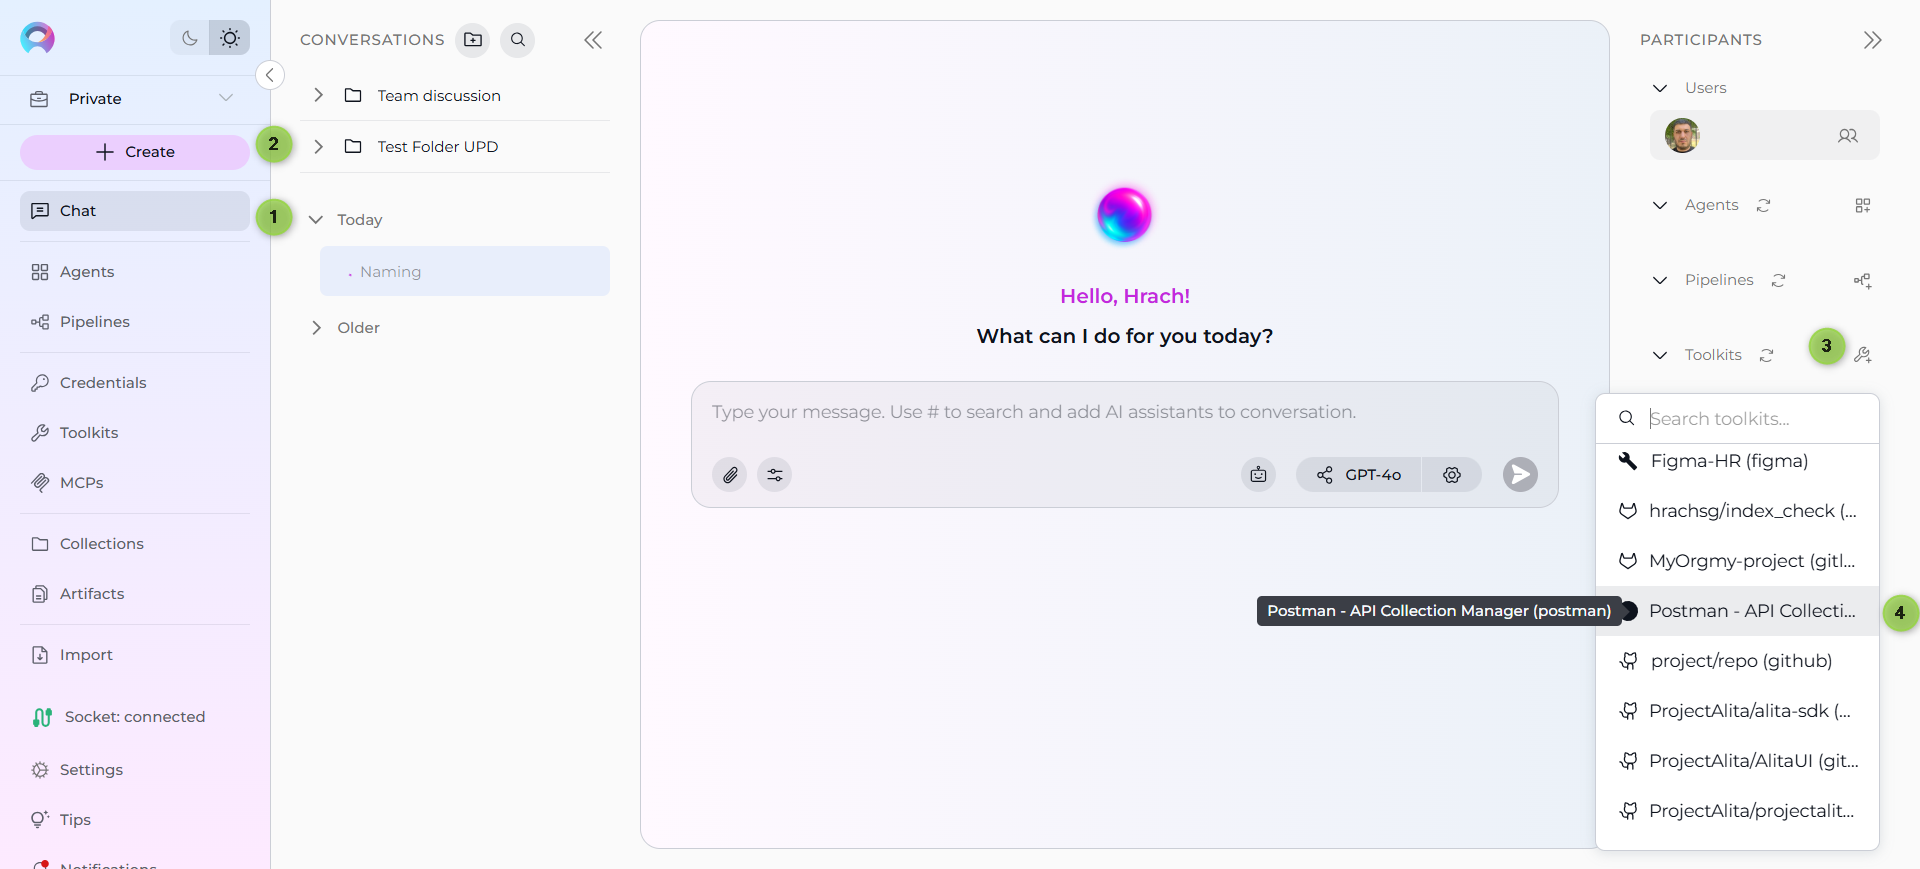Refresh the Agents list in Participants
The image size is (1920, 869).
(1763, 205)
